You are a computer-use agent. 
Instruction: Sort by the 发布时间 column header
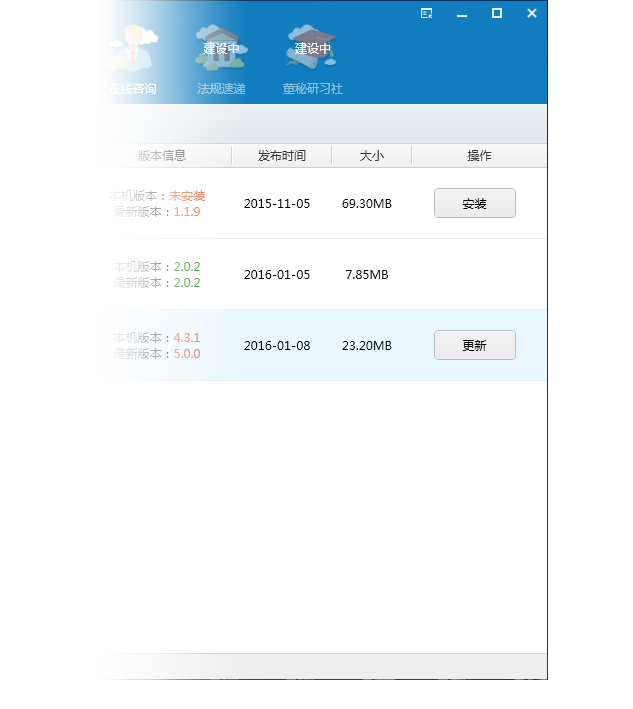pyautogui.click(x=281, y=156)
